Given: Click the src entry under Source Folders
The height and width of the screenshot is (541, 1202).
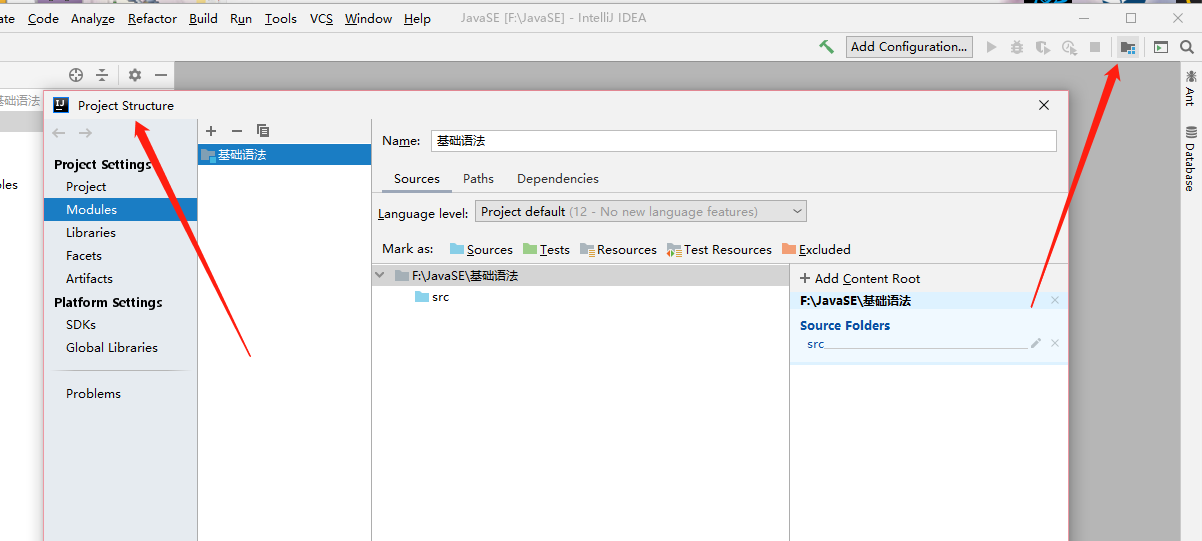Looking at the screenshot, I should (816, 344).
